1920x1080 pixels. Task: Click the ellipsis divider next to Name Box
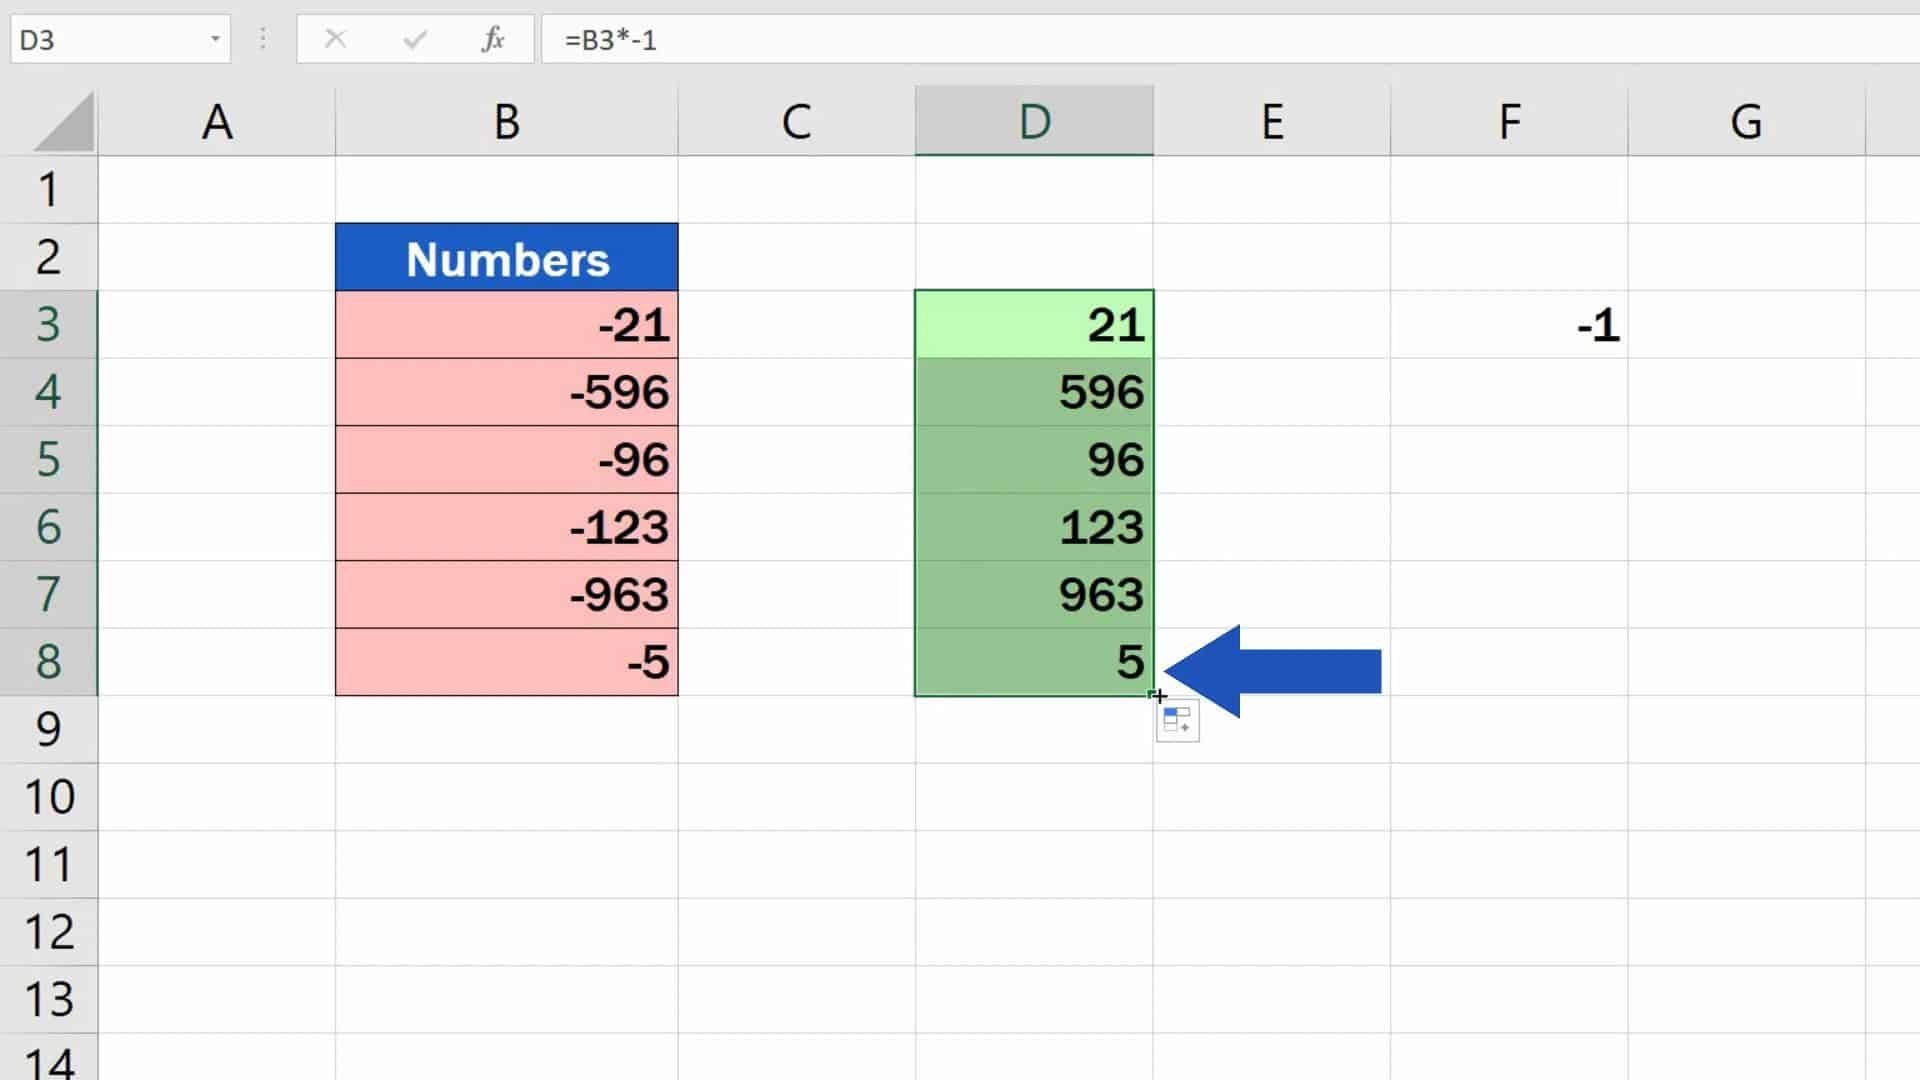point(262,40)
